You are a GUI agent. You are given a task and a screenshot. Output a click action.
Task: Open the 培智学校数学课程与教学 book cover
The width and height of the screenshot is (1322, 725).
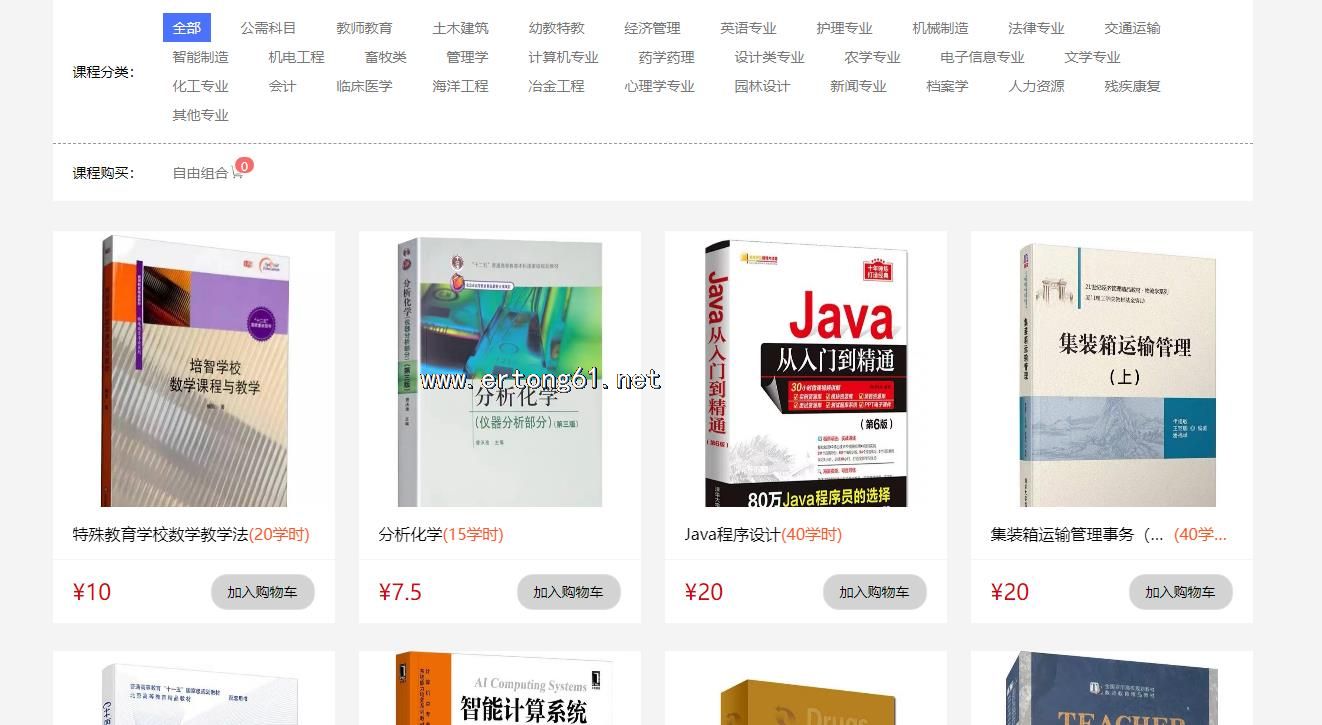[194, 371]
